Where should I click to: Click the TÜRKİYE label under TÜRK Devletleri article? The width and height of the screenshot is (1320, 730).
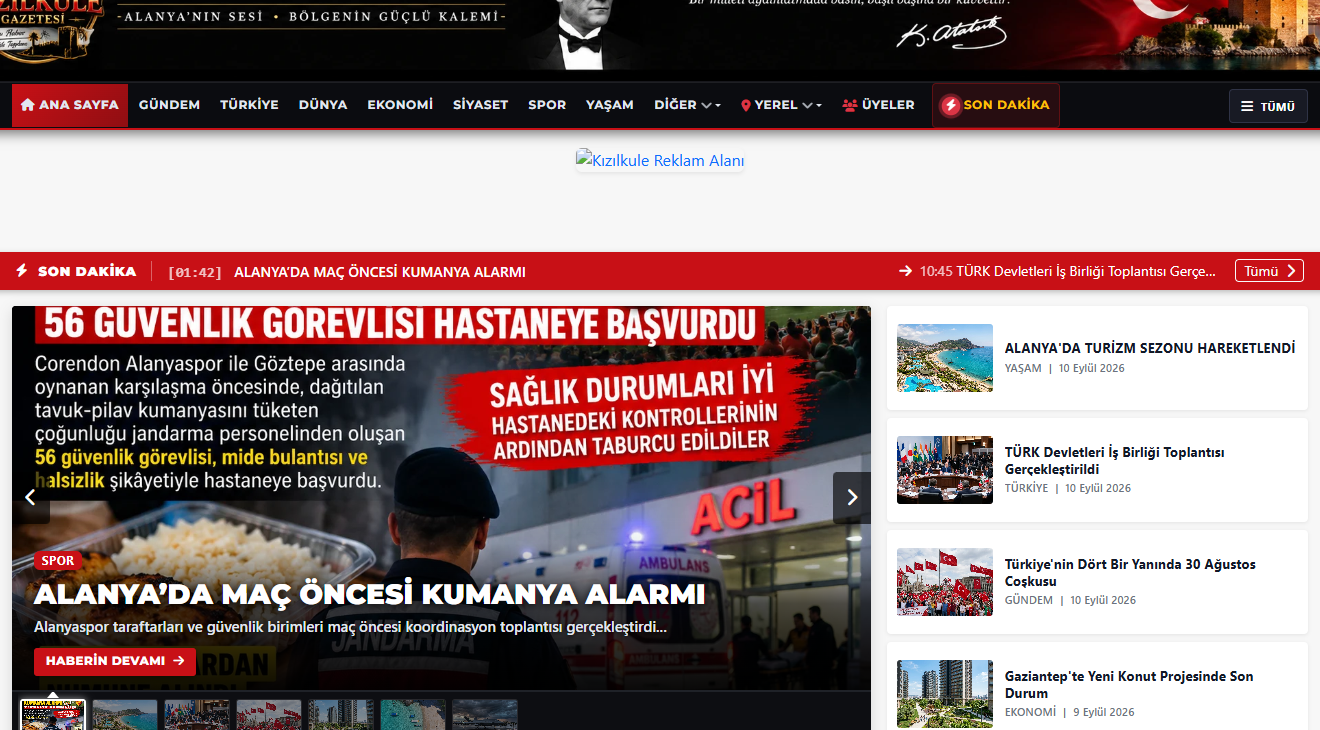[x=1027, y=488]
